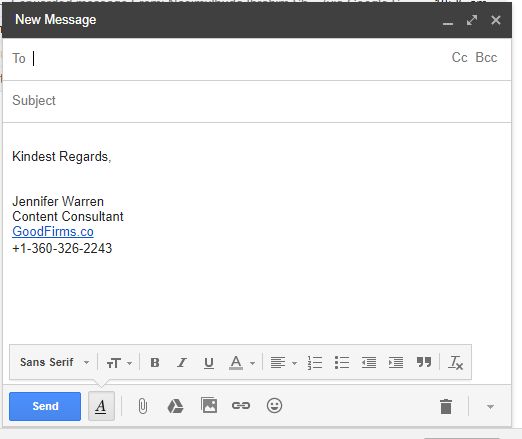Remove formatting with the Tx icon
Image resolution: width=522 pixels, height=439 pixels.
tap(455, 362)
